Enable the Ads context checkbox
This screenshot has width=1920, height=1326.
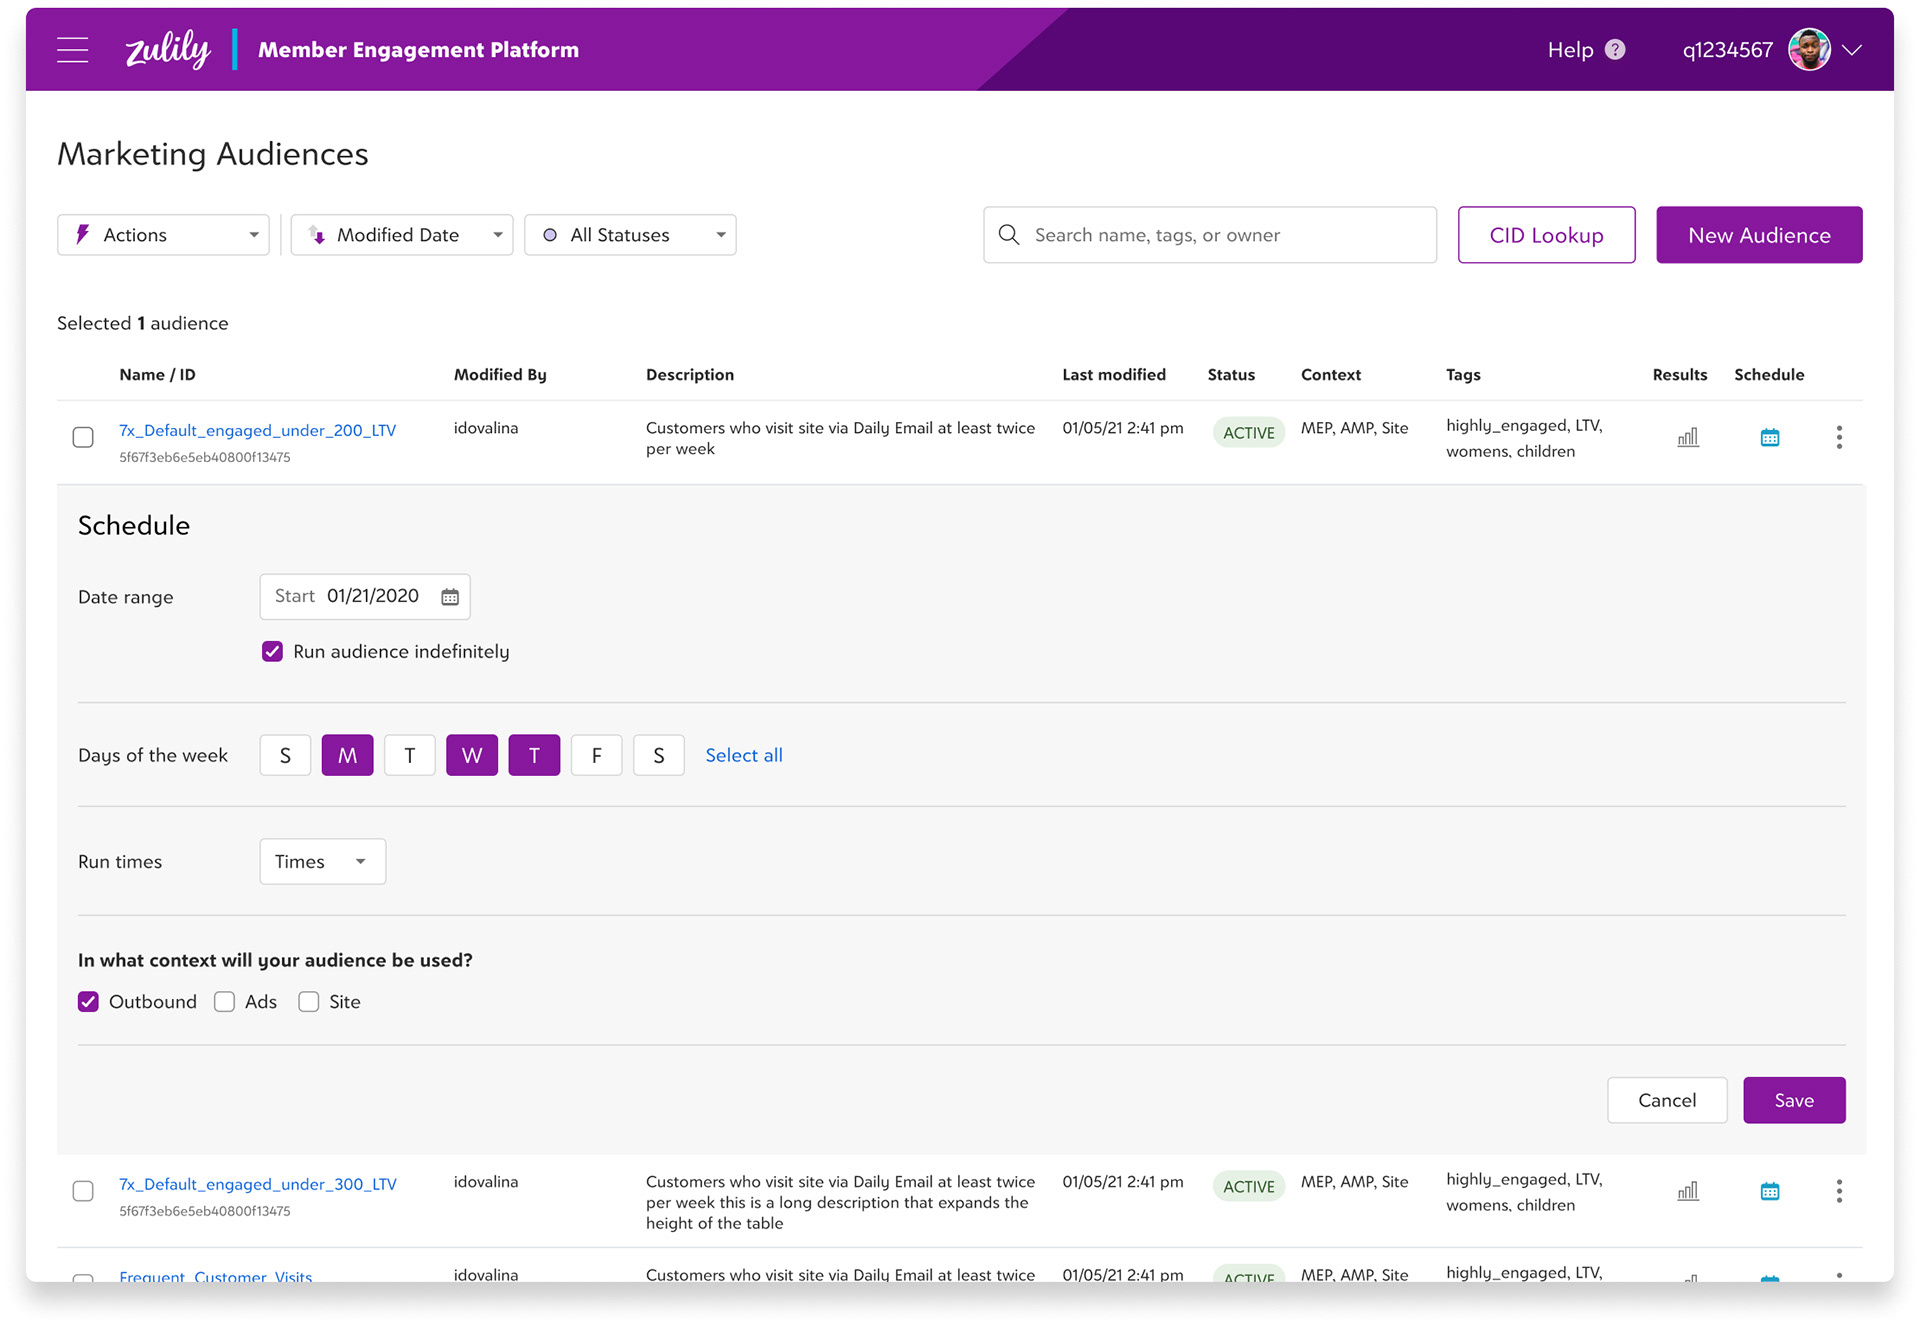click(x=225, y=1002)
